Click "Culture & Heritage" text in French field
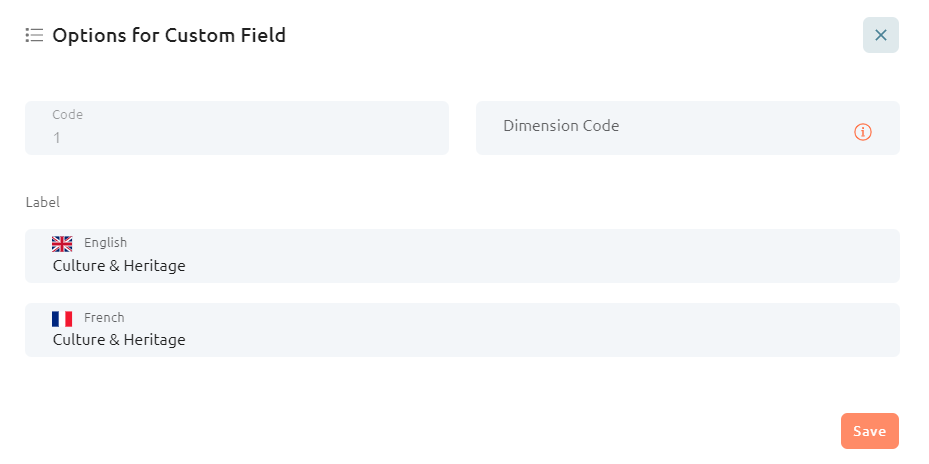The height and width of the screenshot is (464, 929). [119, 340]
